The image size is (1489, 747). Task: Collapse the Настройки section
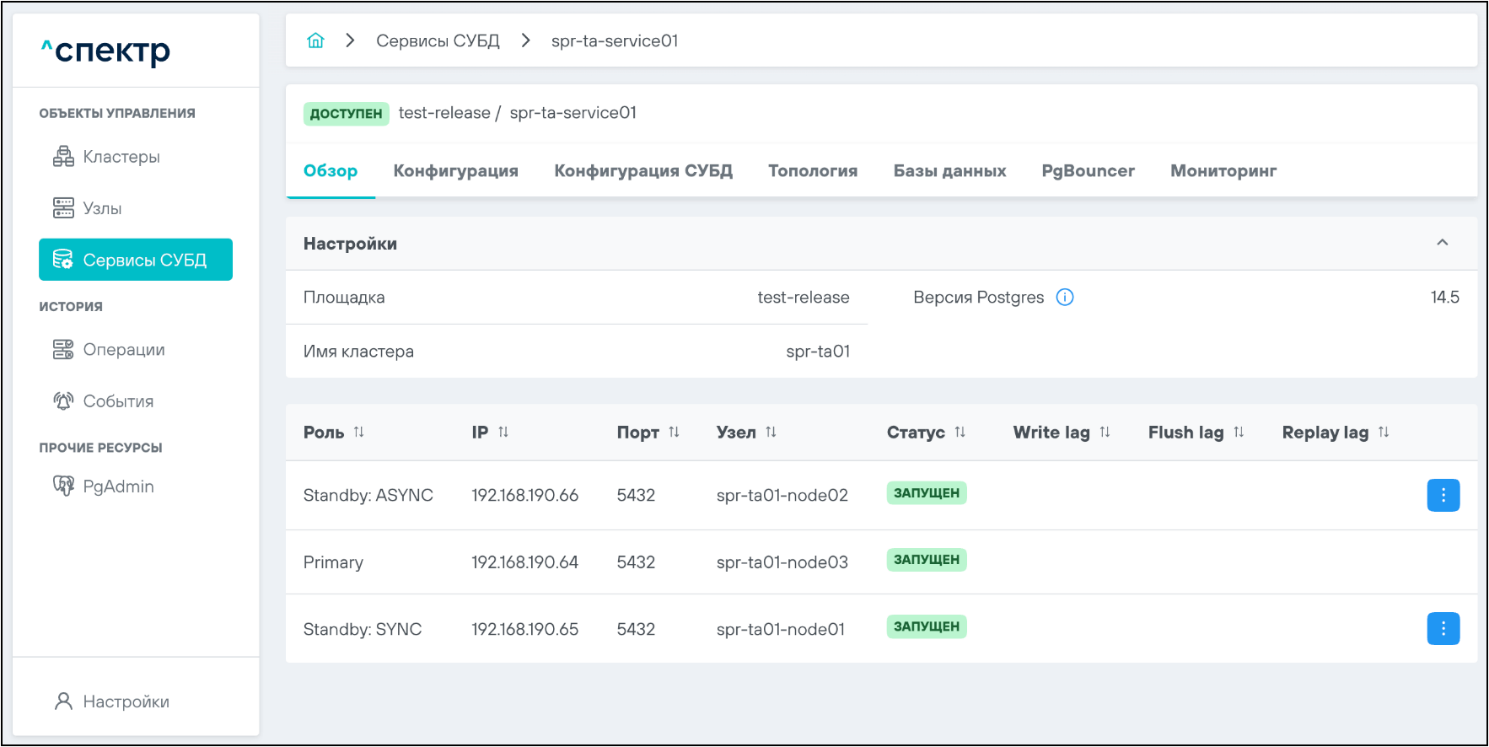coord(1442,243)
